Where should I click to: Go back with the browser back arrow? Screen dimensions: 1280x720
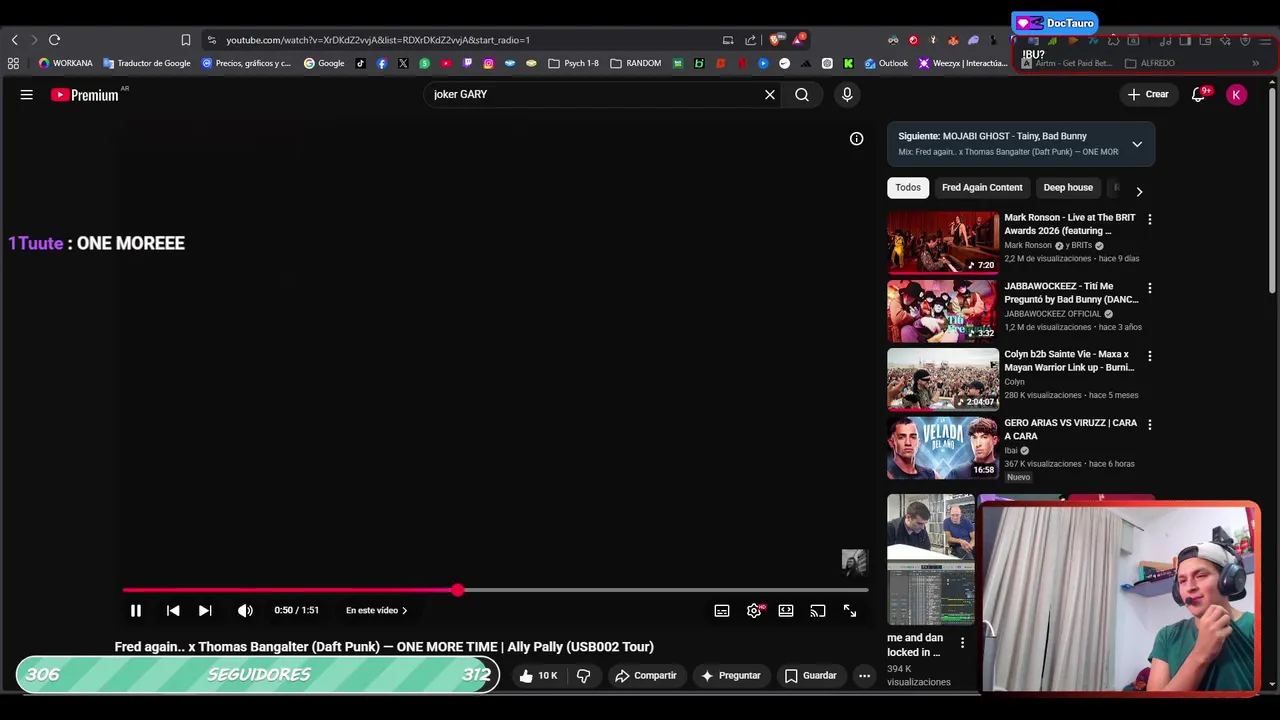pyautogui.click(x=14, y=40)
